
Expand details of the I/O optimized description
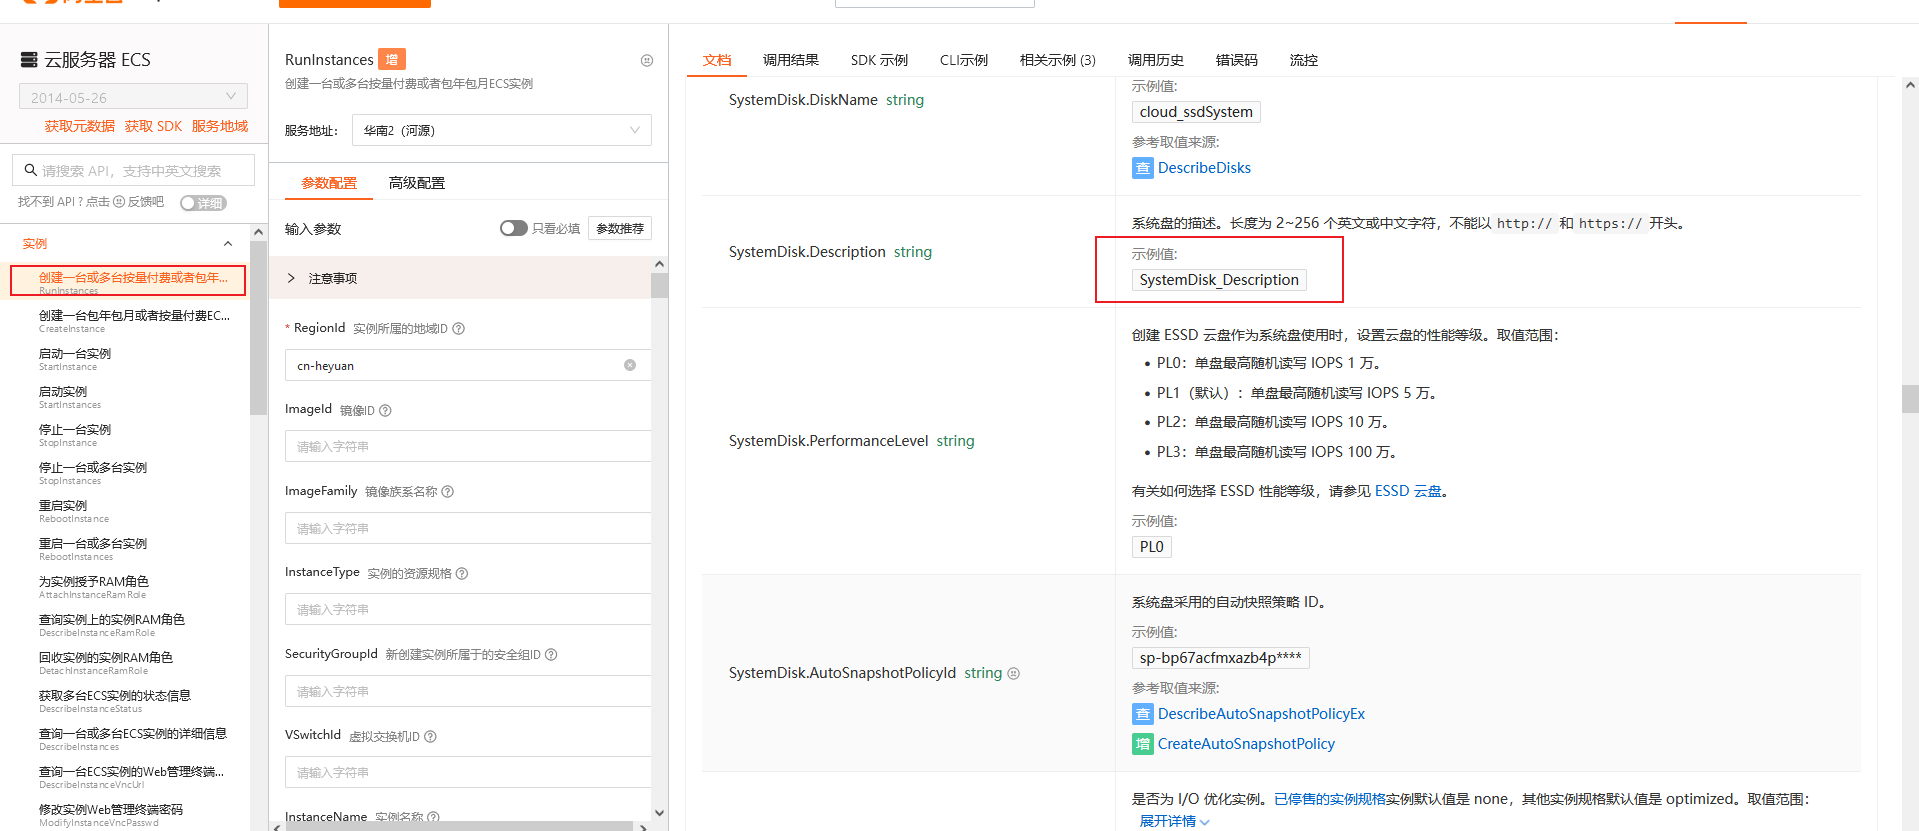1175,821
